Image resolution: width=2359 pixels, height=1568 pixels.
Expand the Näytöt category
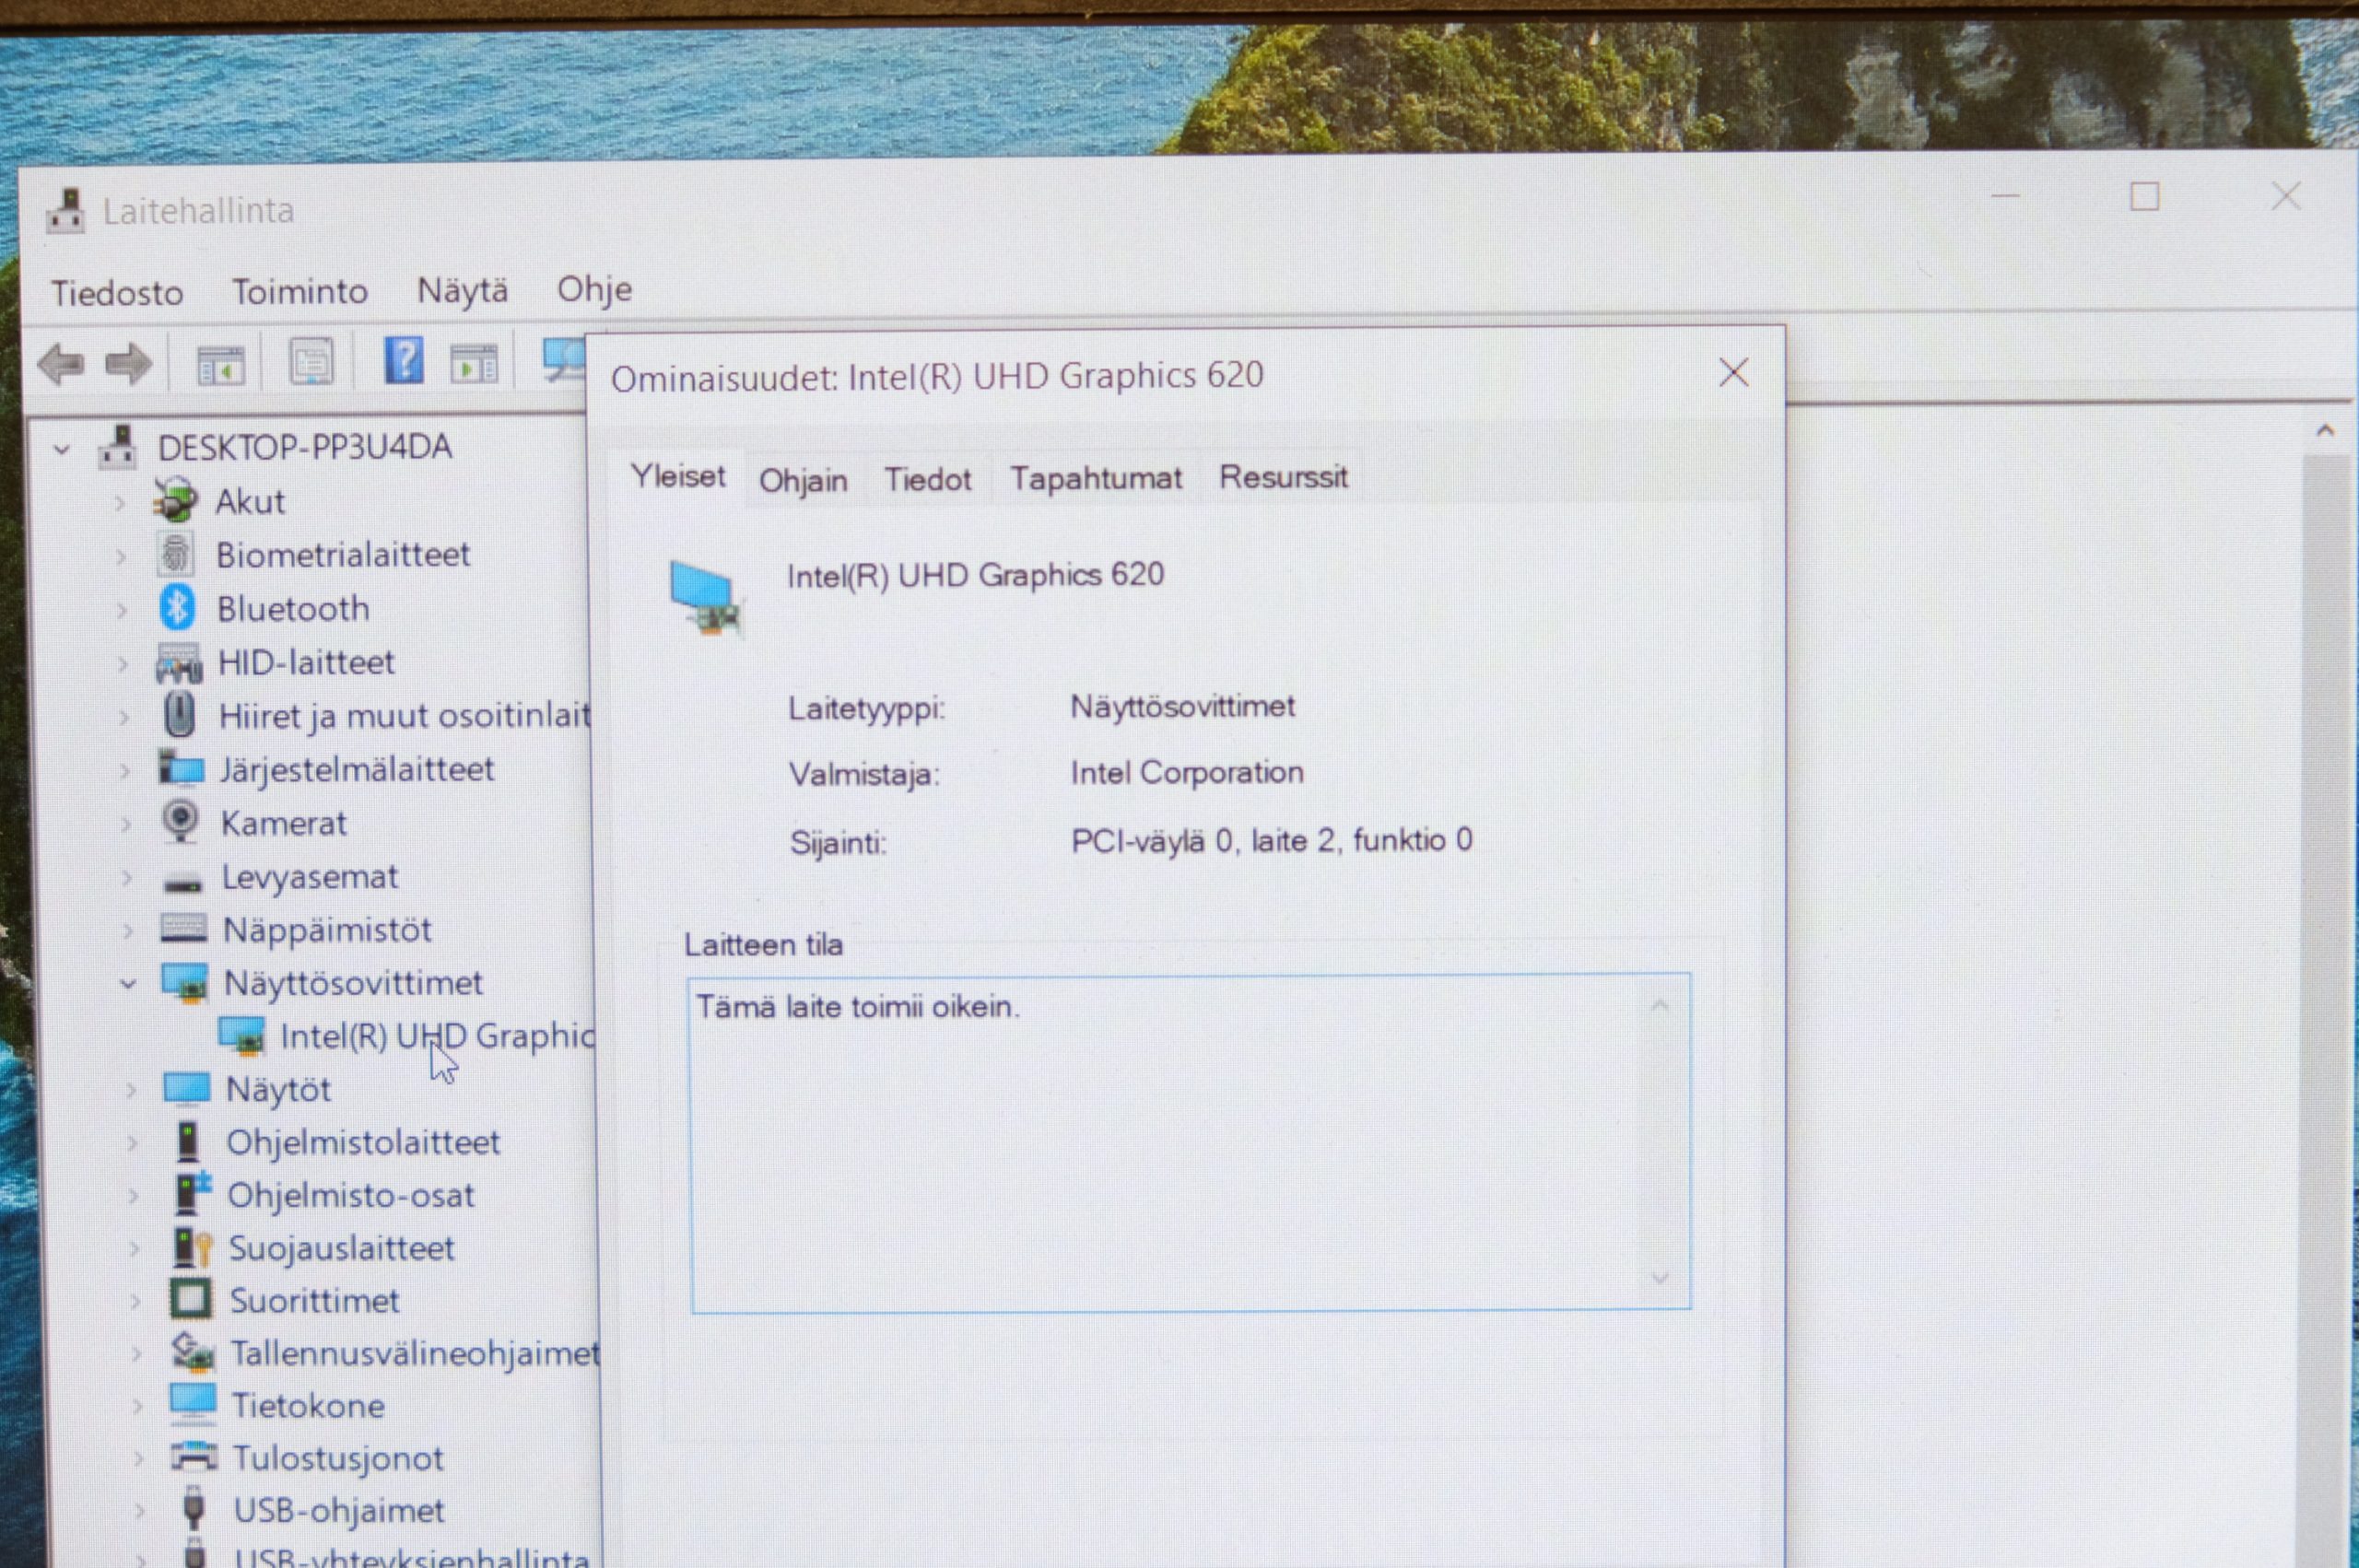coord(131,1091)
